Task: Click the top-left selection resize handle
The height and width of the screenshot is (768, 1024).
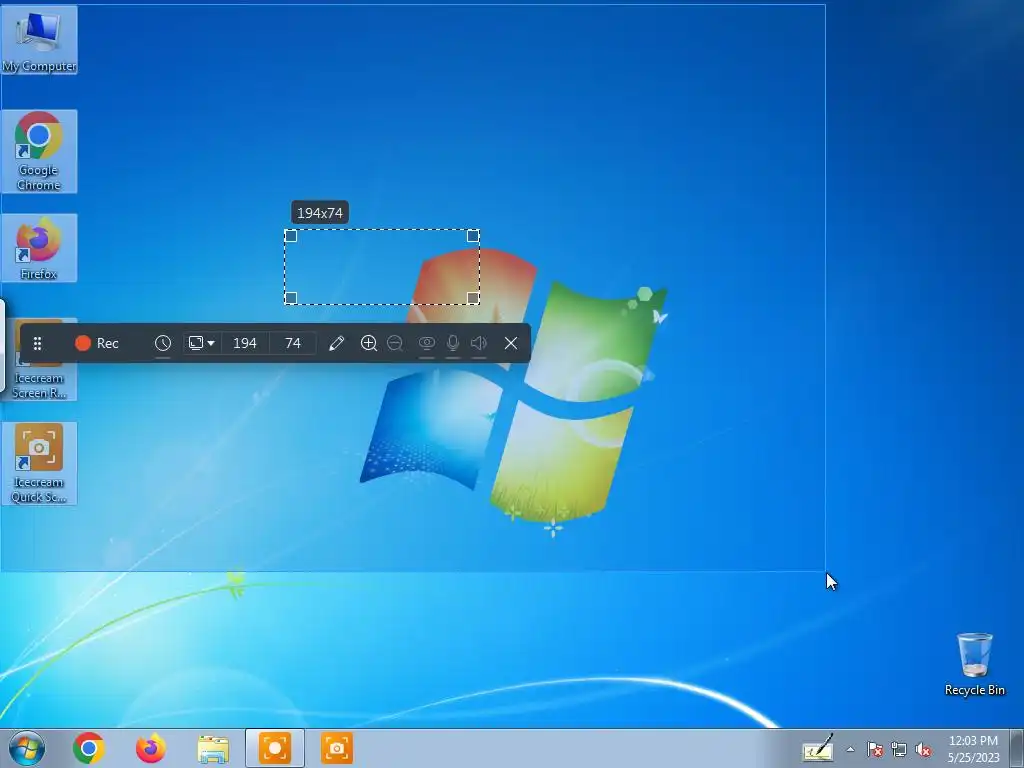Action: tap(291, 236)
